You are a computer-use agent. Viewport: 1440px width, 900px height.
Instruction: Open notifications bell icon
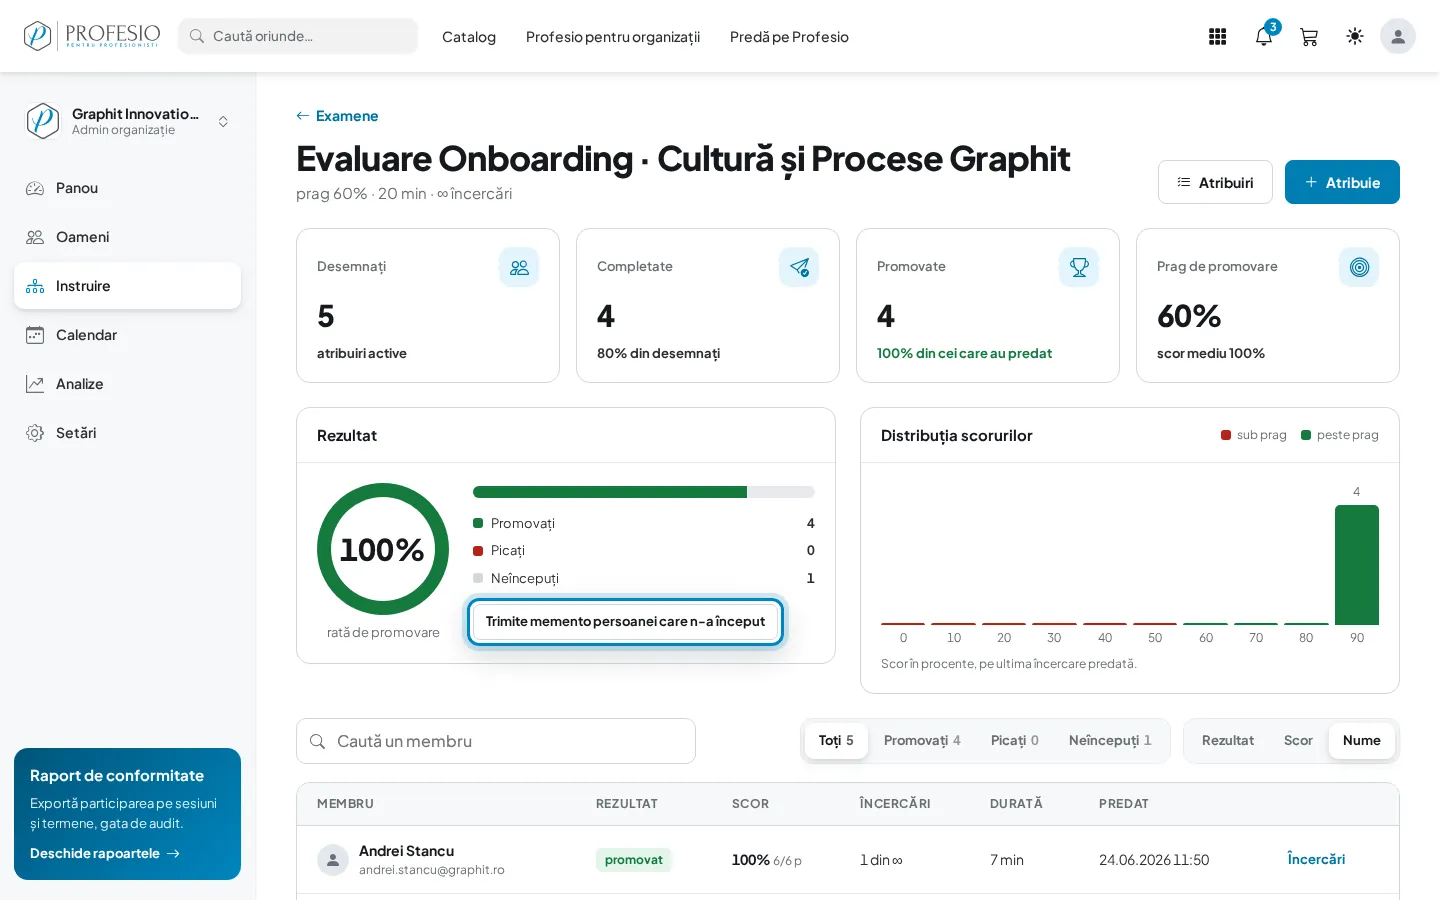1264,36
